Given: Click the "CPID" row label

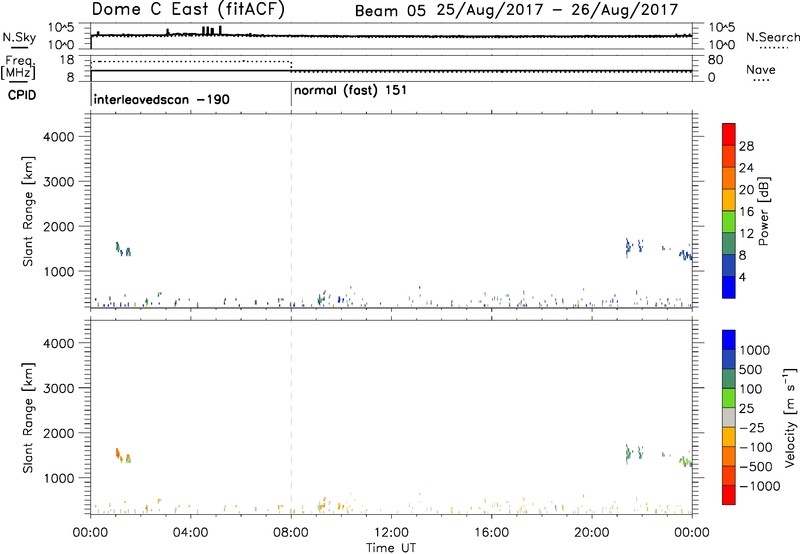Looking at the screenshot, I should (x=22, y=95).
